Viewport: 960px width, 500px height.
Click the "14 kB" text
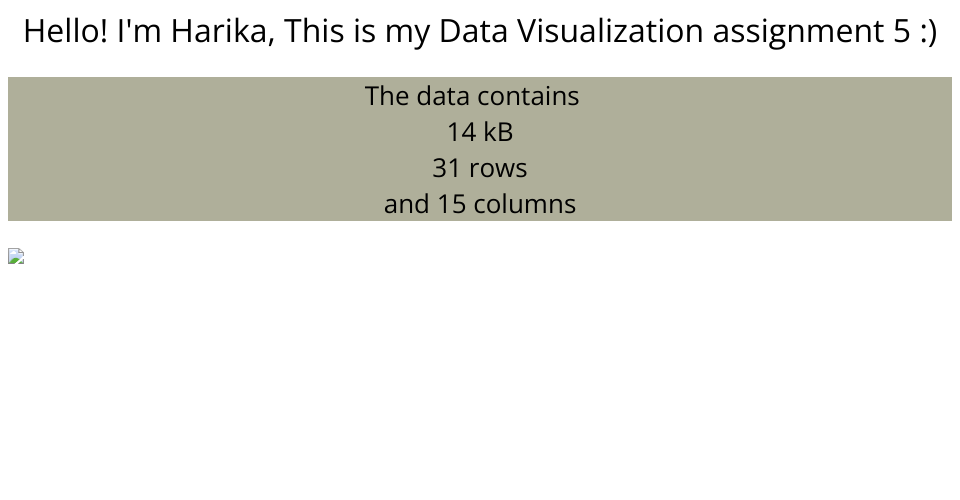480,132
